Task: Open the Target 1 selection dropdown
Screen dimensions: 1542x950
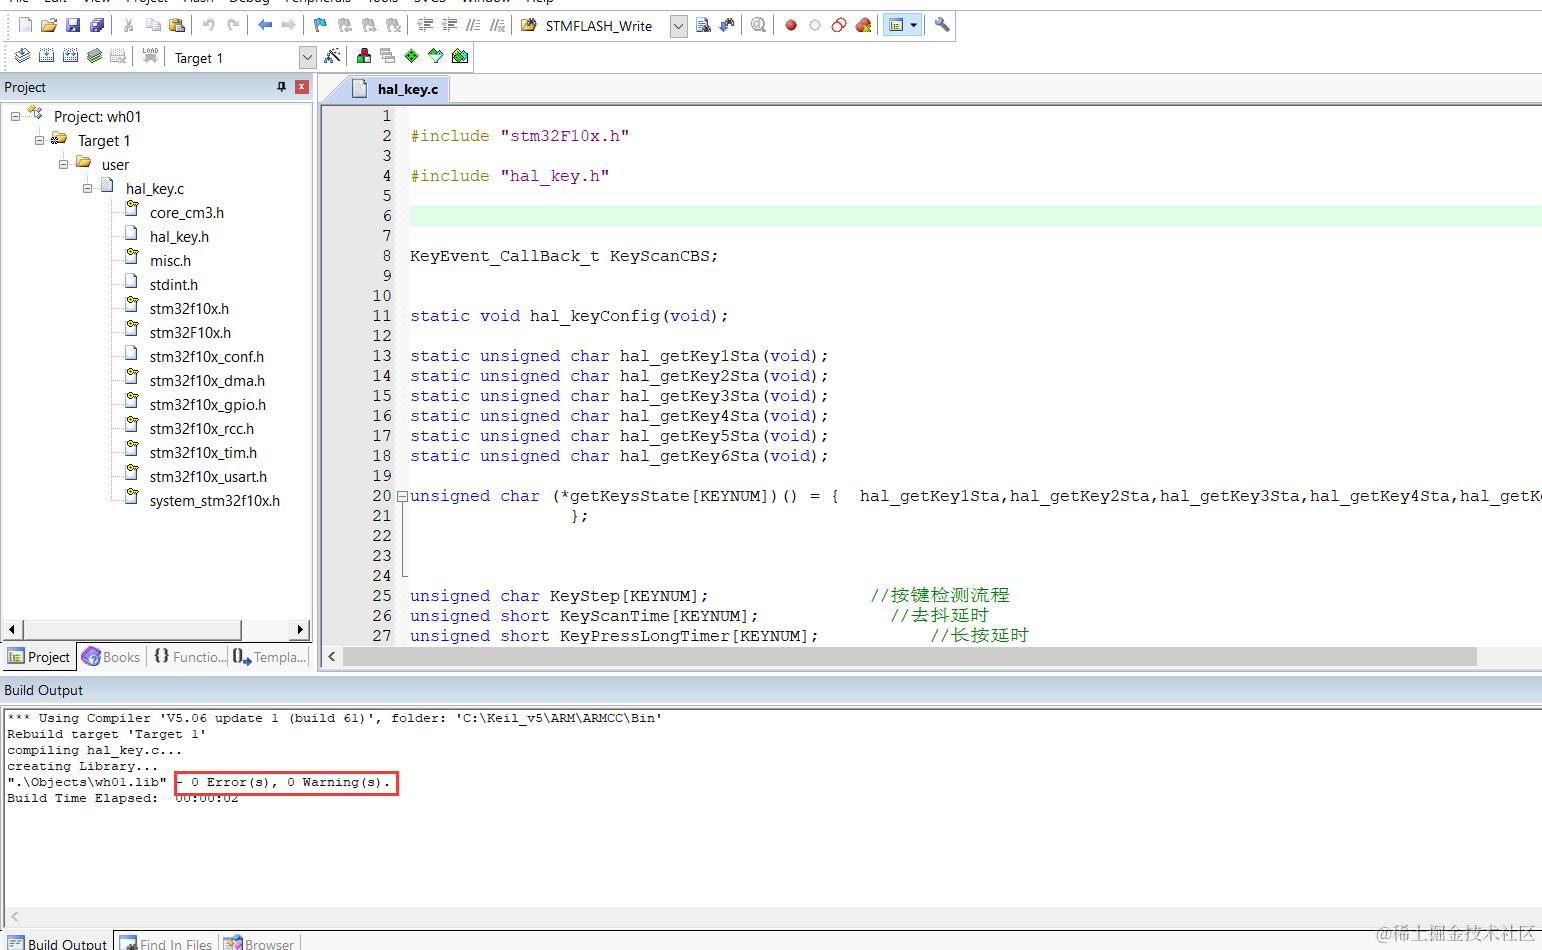Action: pos(307,58)
